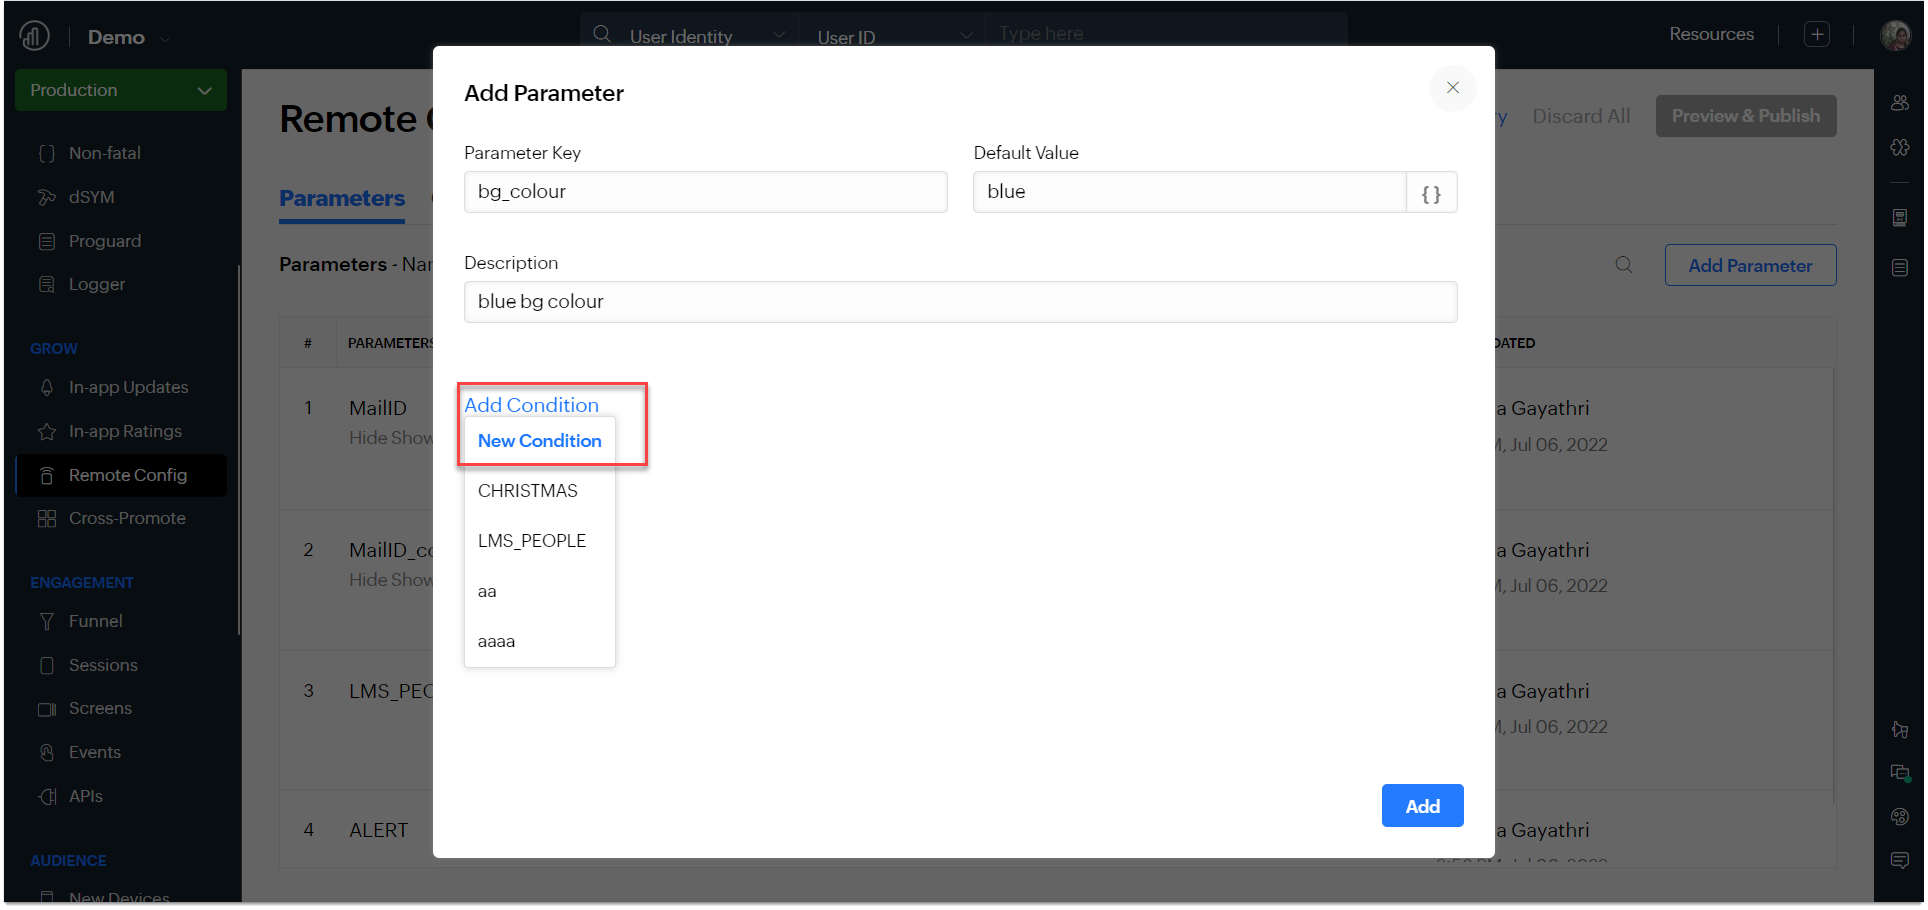Screen dimensions: 1928x910
Task: Pick the LMS_PEOPLE condition option
Action: click(x=532, y=541)
